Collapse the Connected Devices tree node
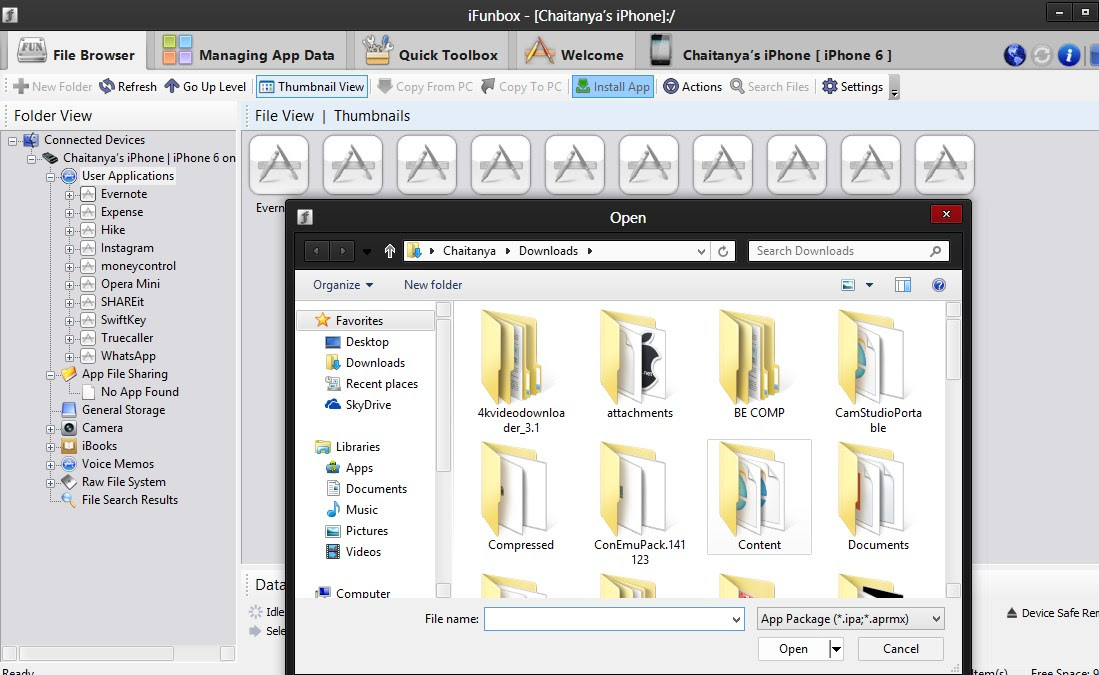This screenshot has height=675, width=1099. 13,141
